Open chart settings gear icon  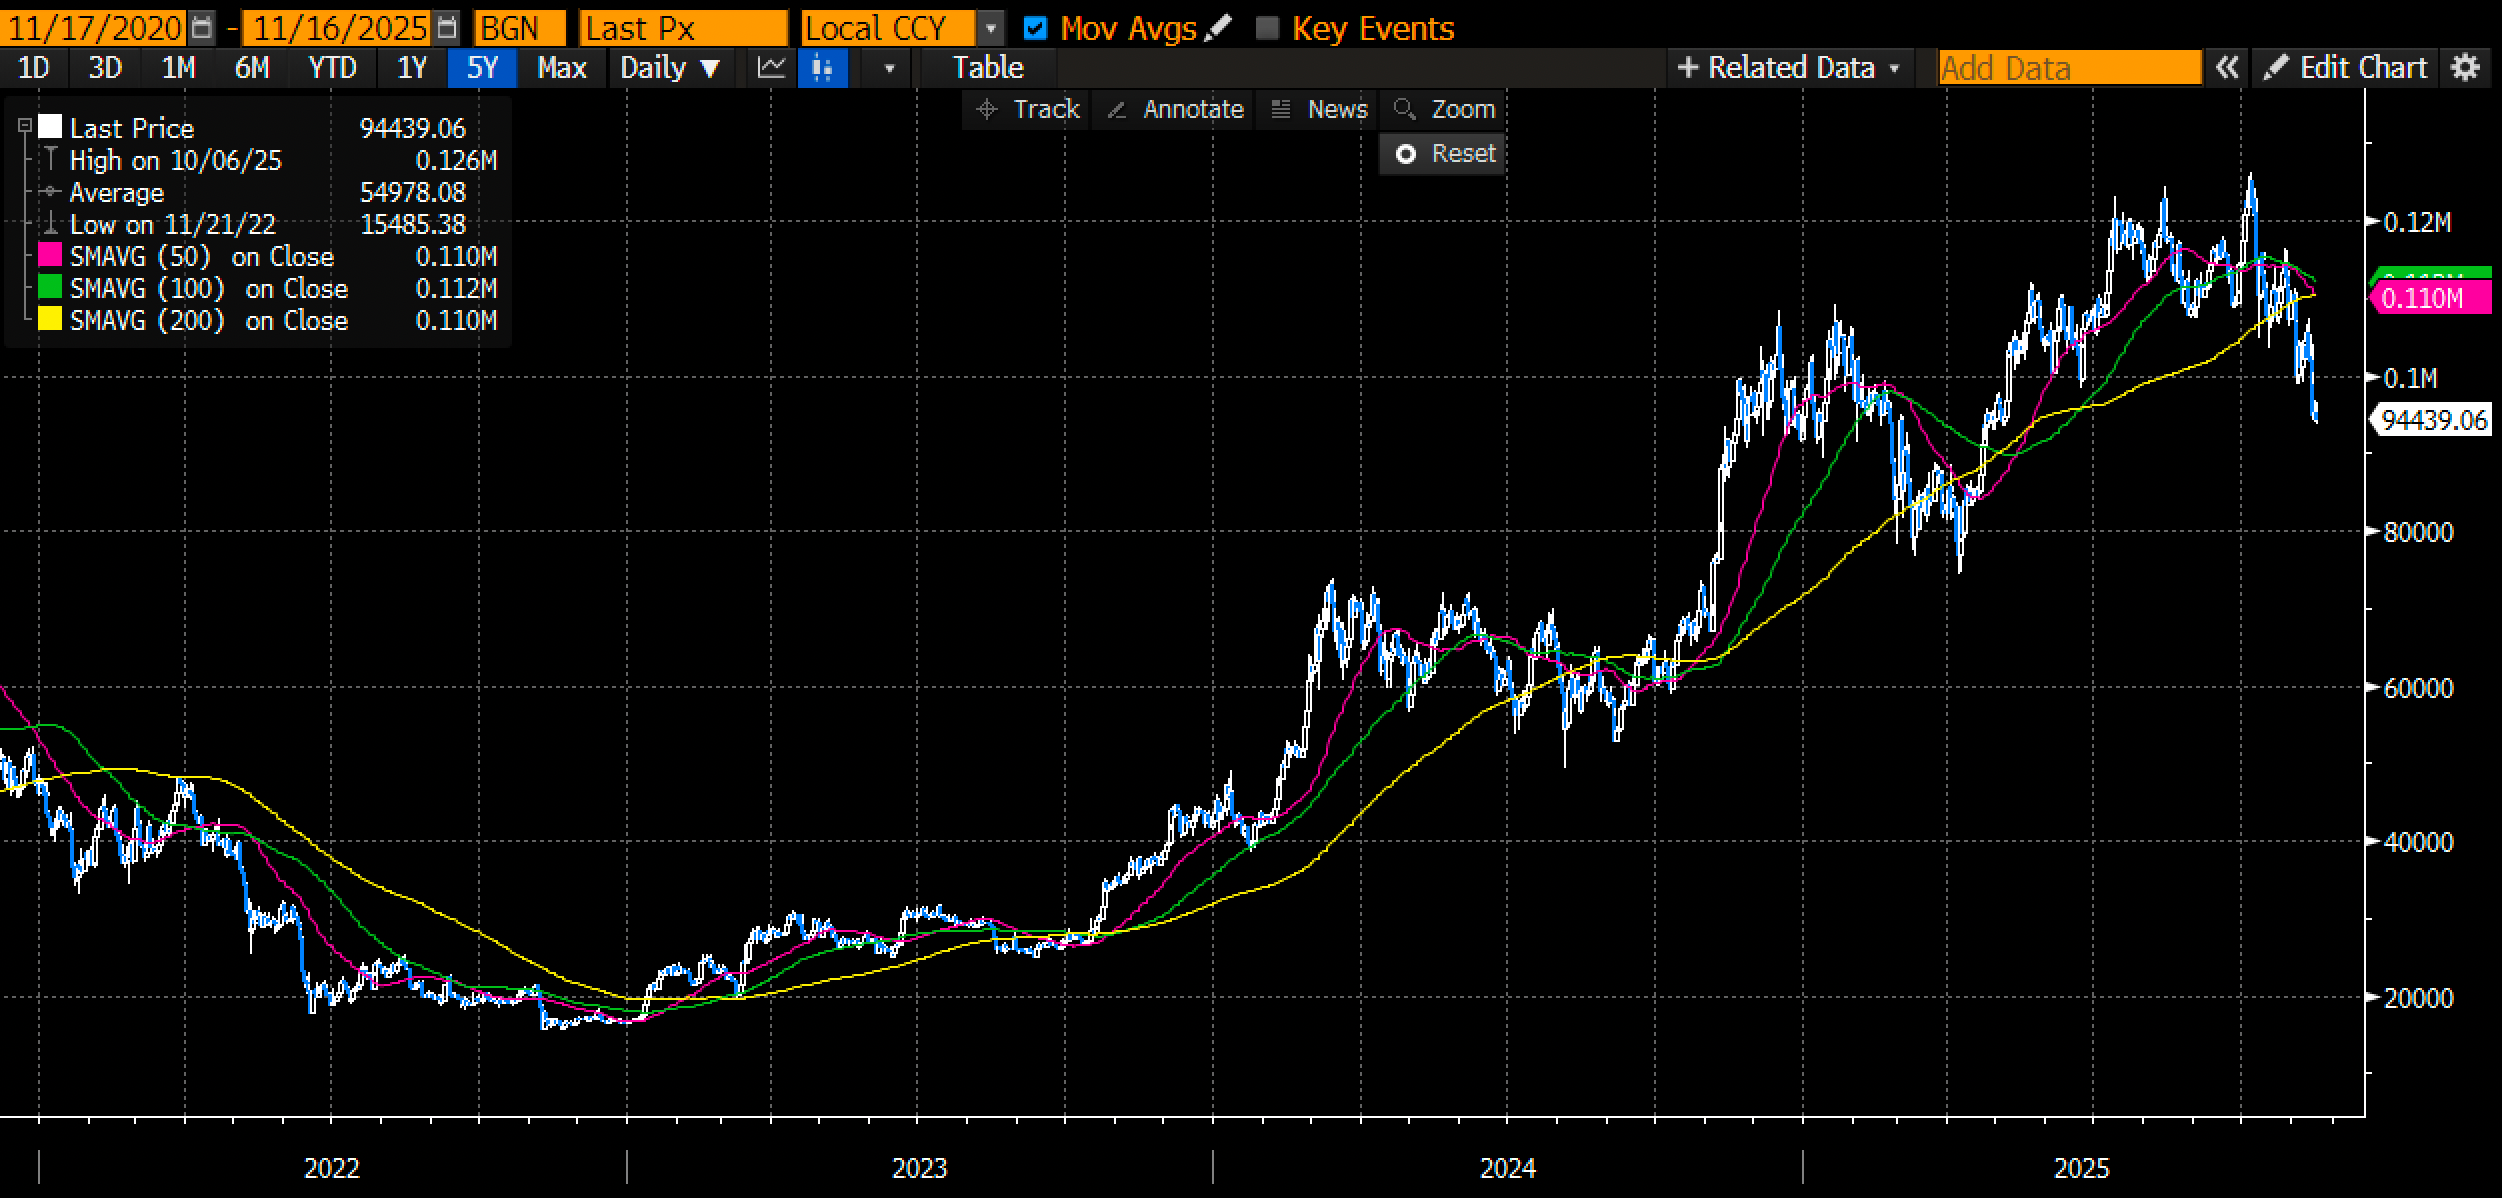(2466, 68)
